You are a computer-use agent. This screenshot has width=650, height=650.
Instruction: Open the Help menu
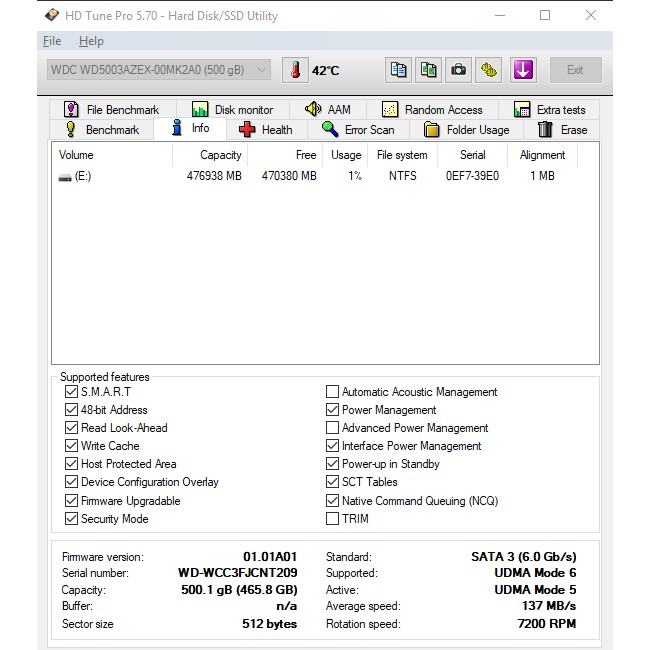[91, 41]
